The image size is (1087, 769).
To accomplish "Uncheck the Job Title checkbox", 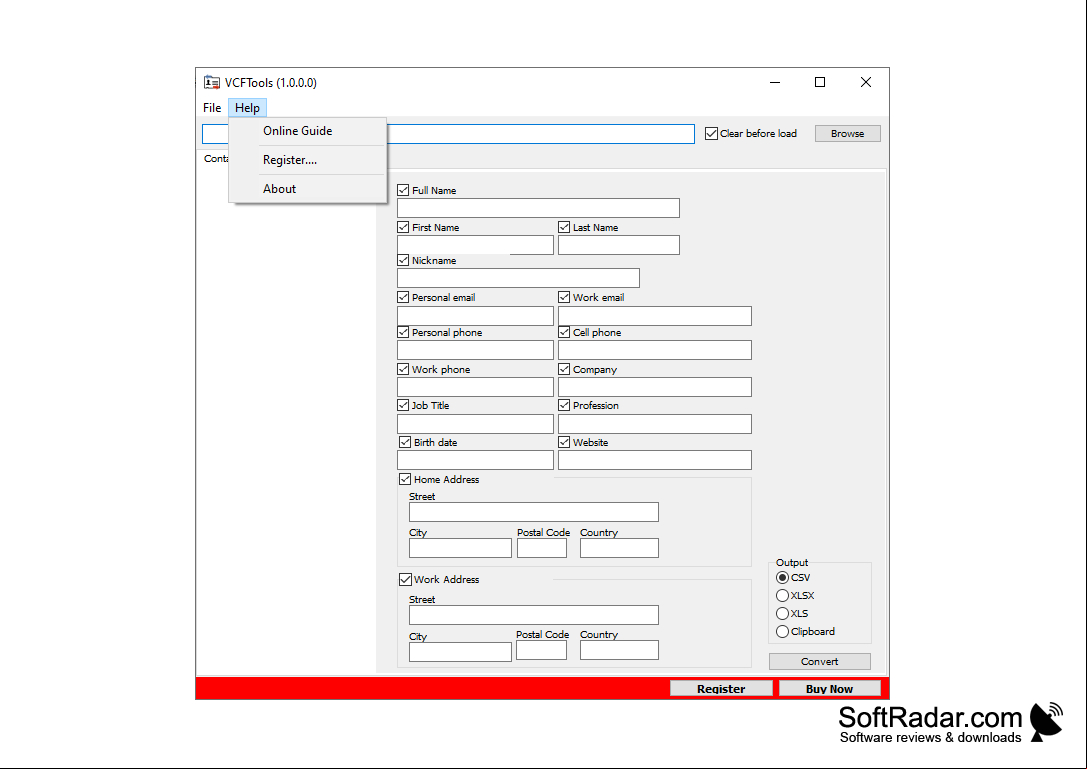I will [x=403, y=406].
